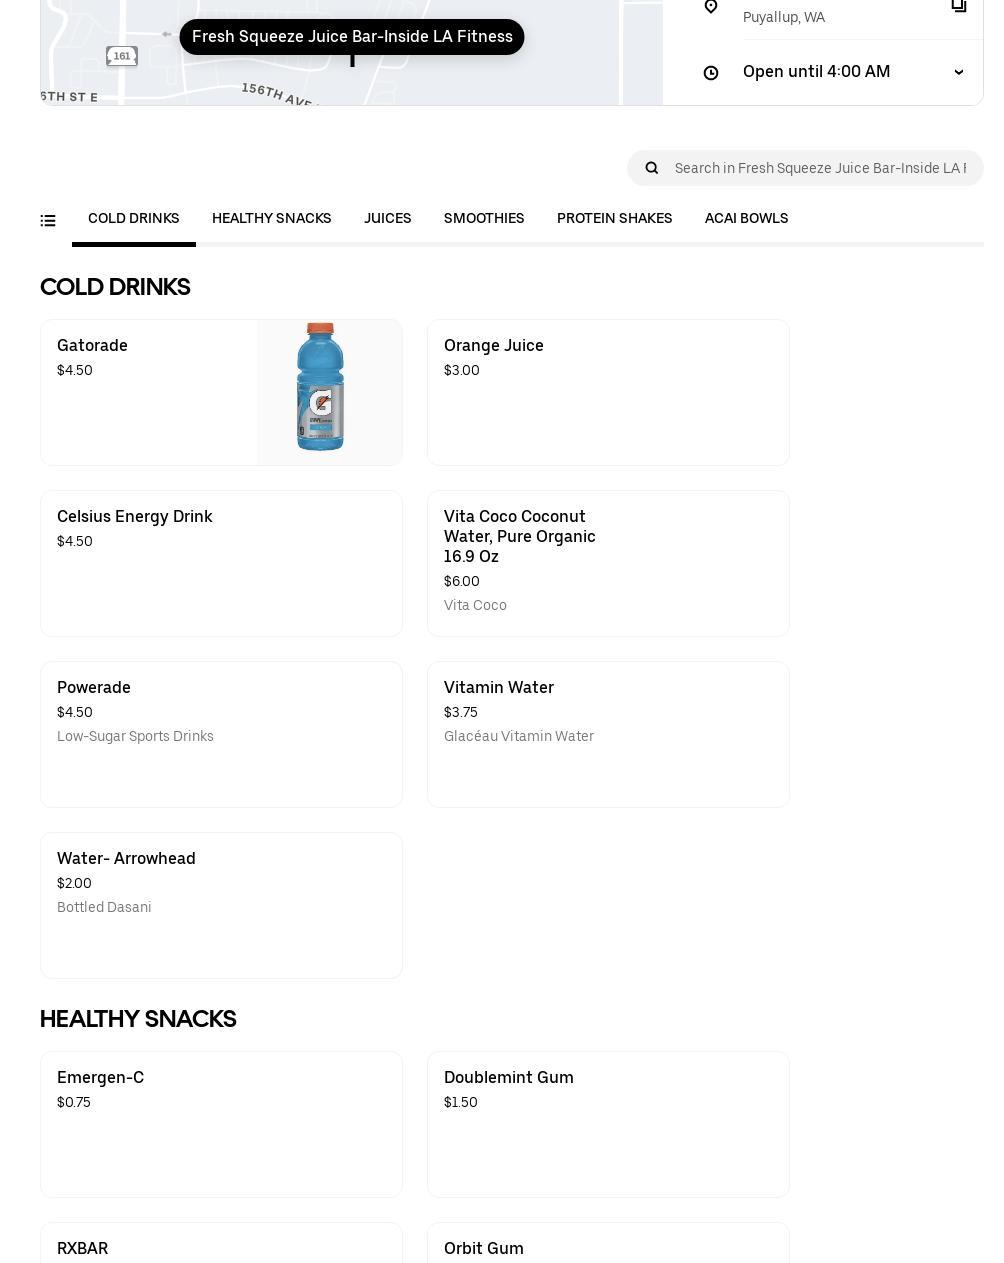Open the Smoothies category tab
Viewport: 1004px width, 1263px height.
(484, 219)
